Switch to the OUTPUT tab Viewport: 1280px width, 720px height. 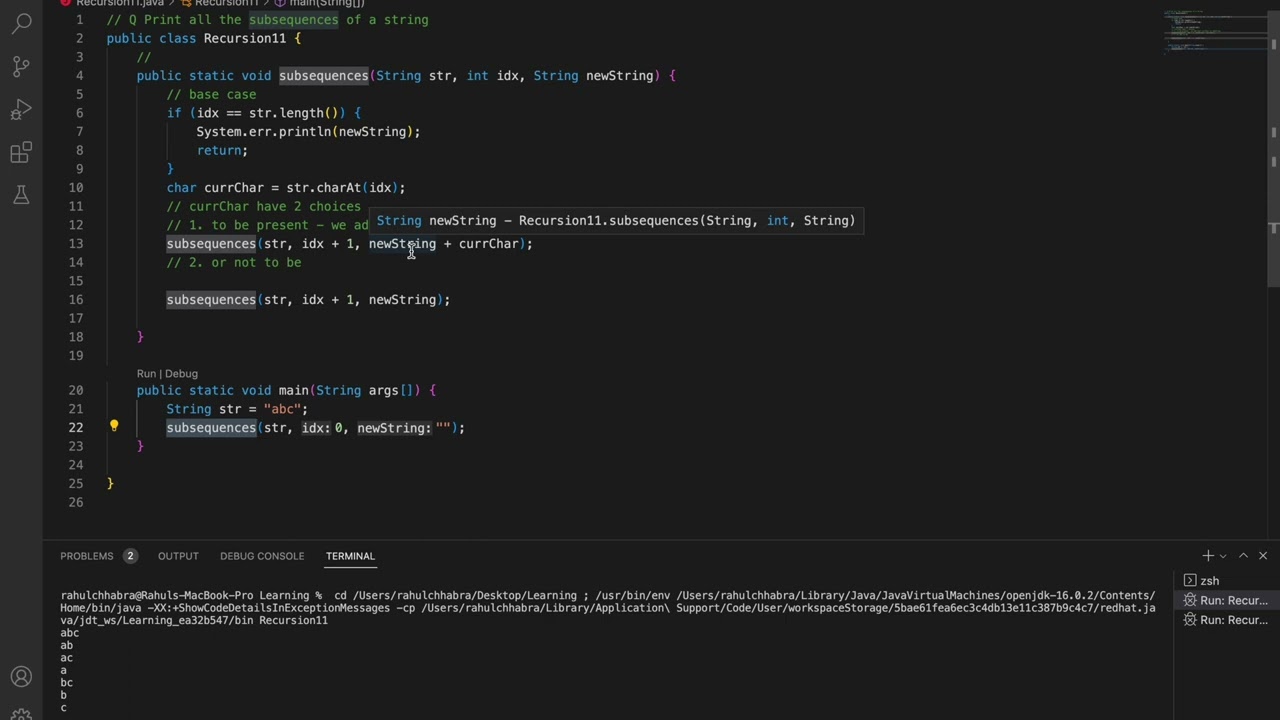pyautogui.click(x=178, y=556)
